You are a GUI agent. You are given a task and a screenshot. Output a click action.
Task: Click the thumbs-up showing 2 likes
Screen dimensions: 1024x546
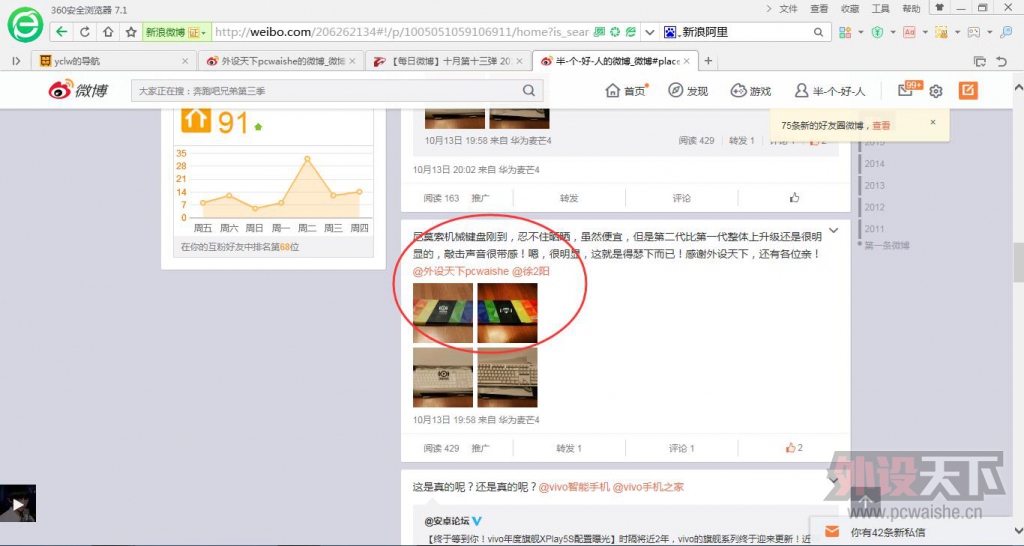[x=794, y=447]
